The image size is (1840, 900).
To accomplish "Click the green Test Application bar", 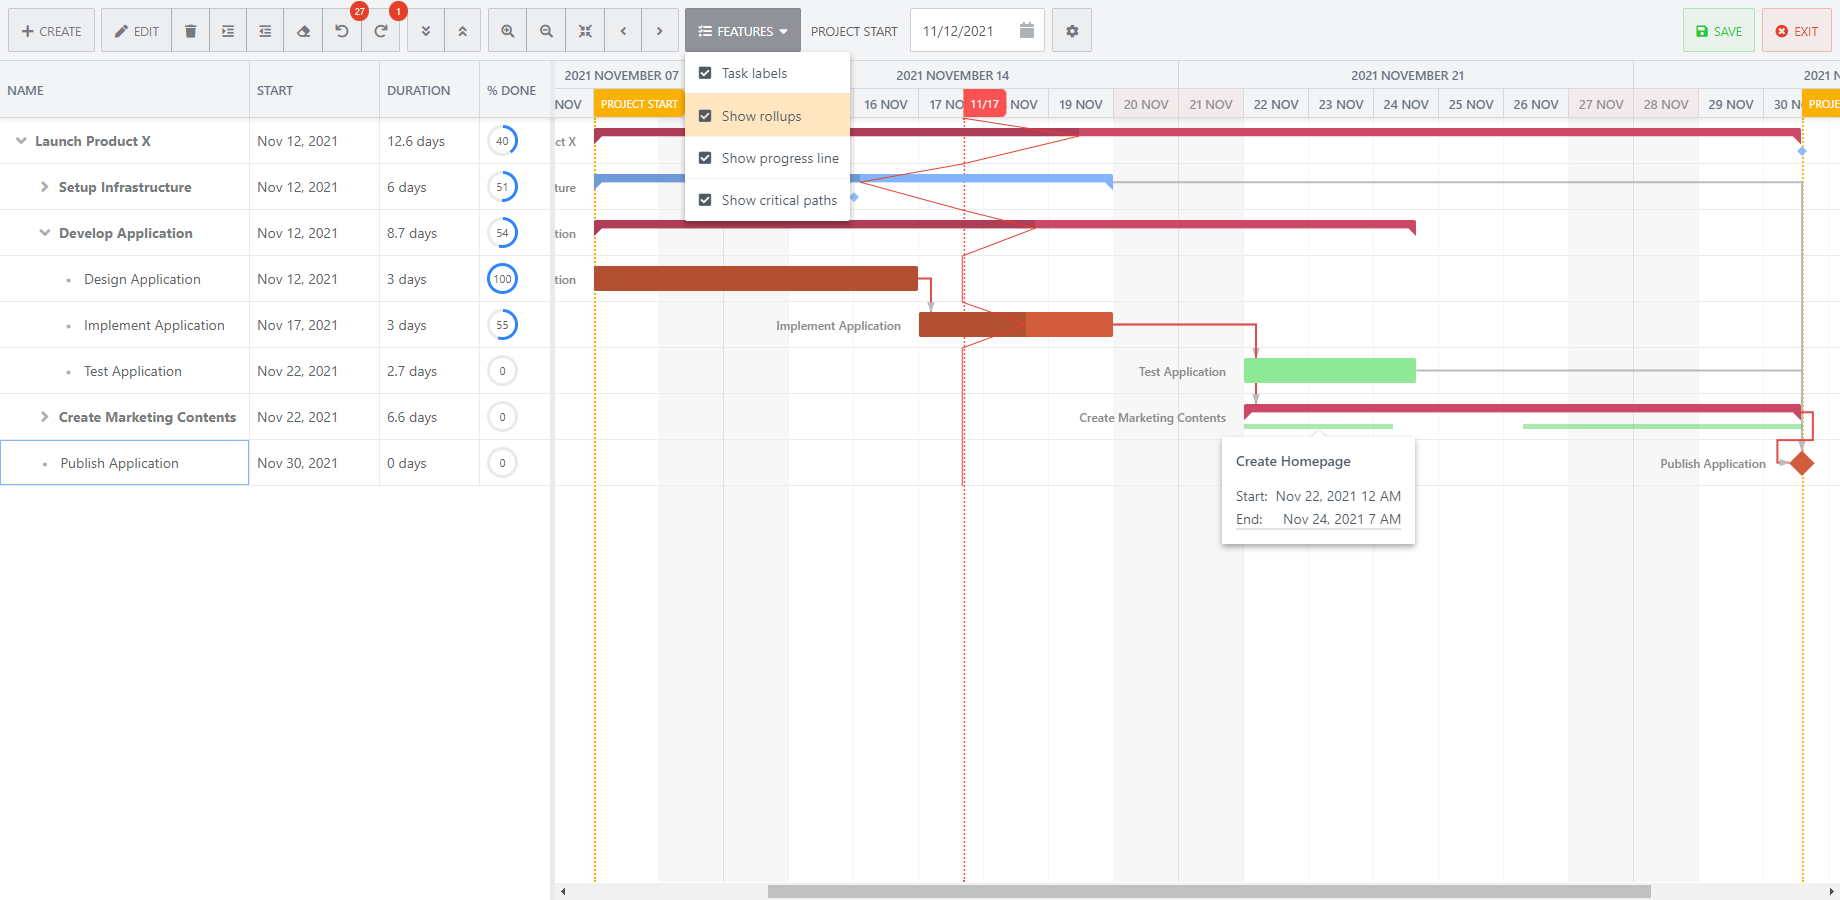I will tap(1329, 370).
